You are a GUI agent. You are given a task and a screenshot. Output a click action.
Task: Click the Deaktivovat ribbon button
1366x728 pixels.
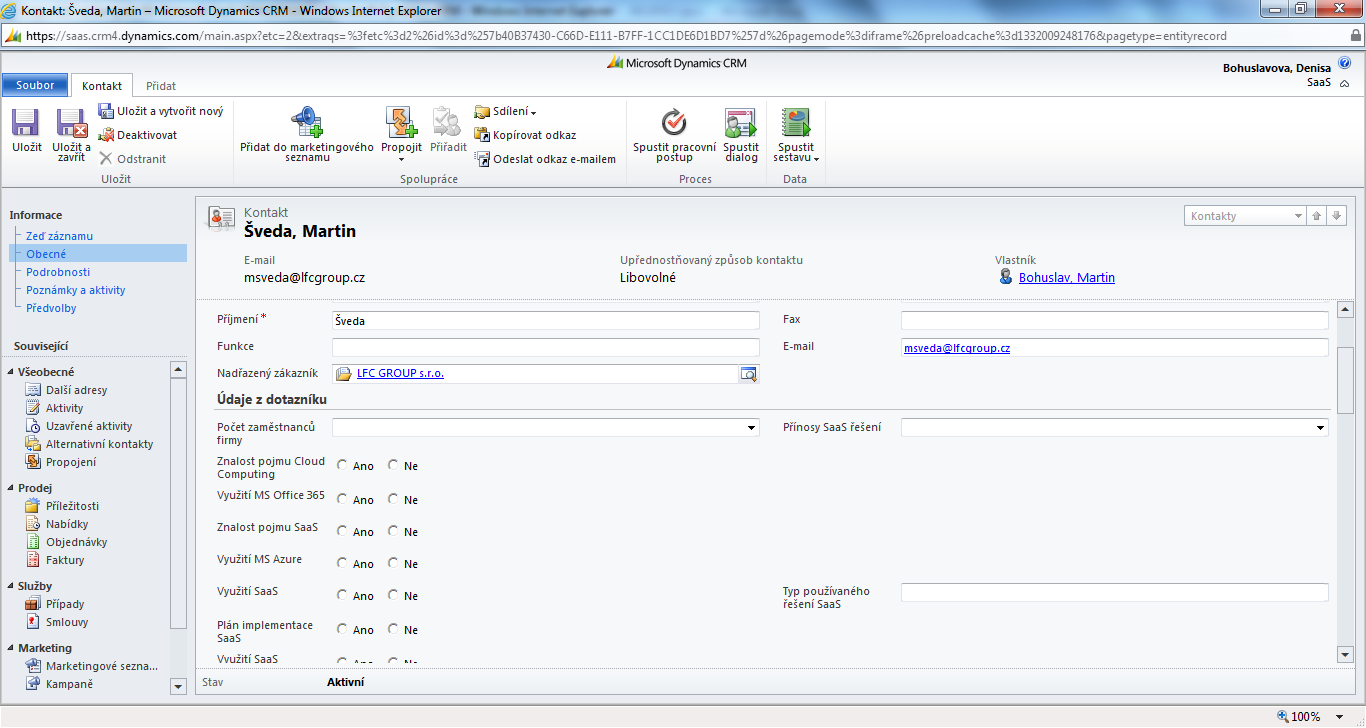(x=138, y=135)
